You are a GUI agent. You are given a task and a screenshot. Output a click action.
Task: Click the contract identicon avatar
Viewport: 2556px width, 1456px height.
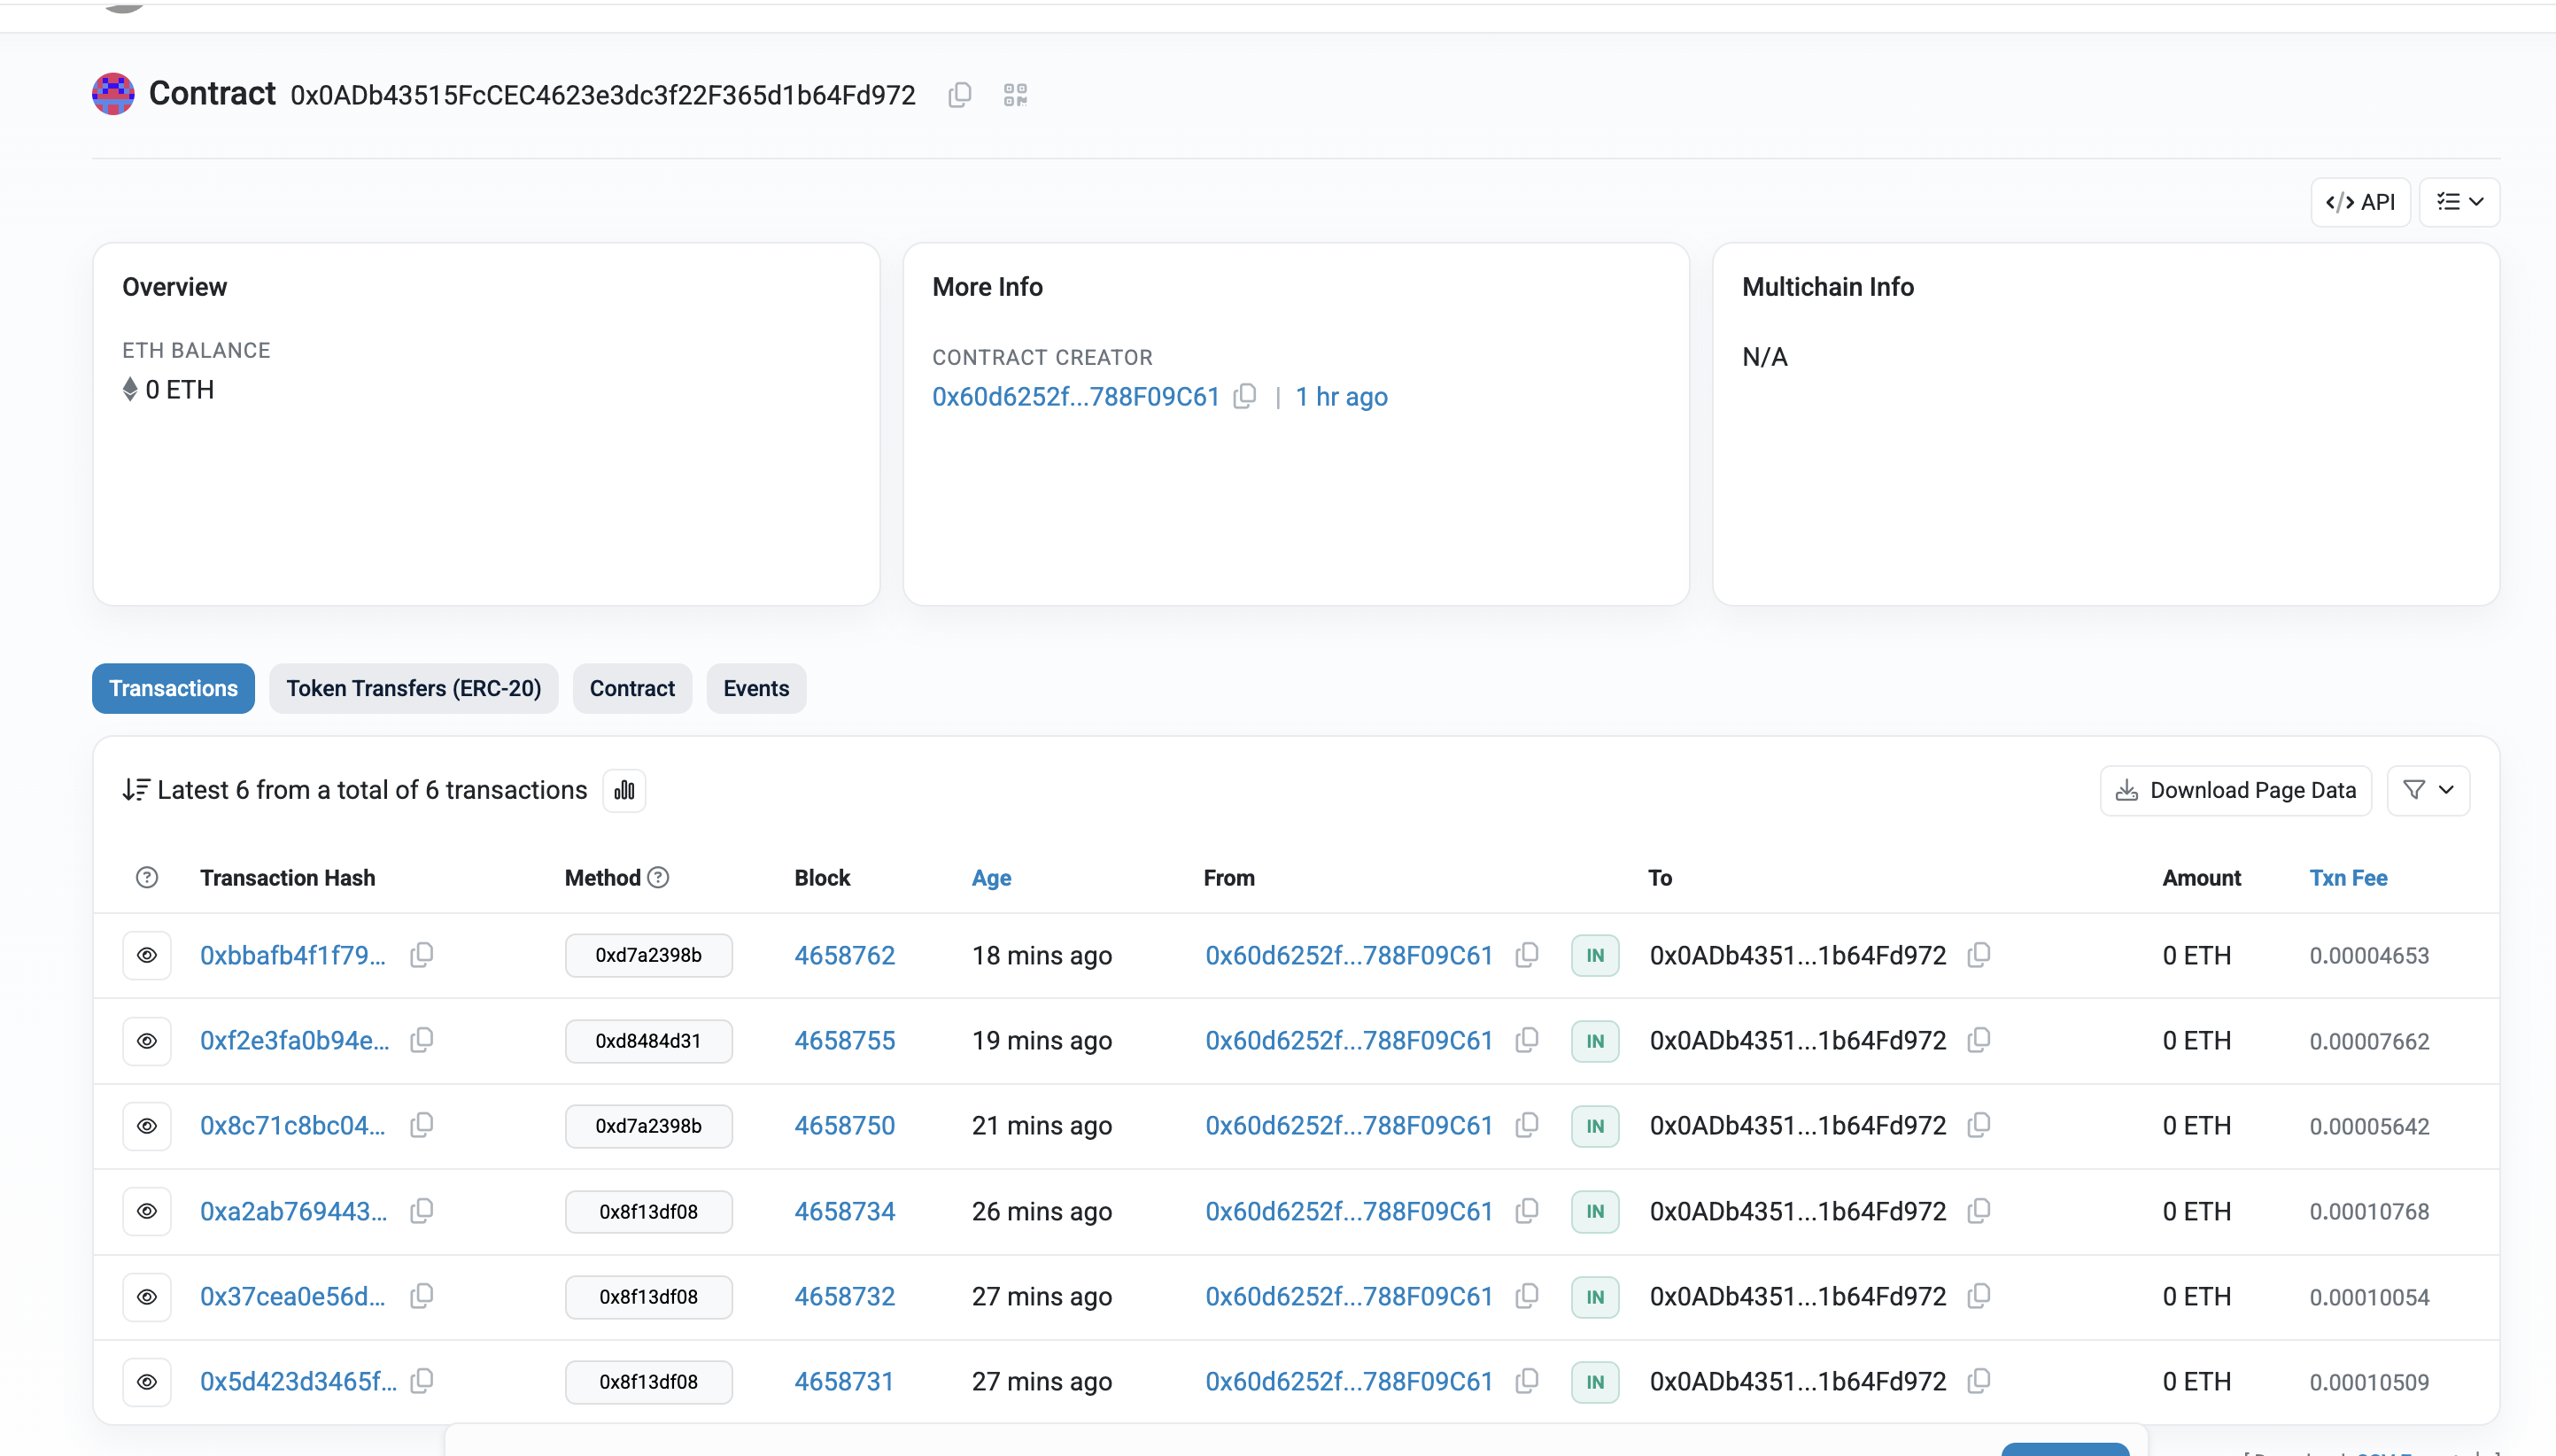pyautogui.click(x=114, y=94)
